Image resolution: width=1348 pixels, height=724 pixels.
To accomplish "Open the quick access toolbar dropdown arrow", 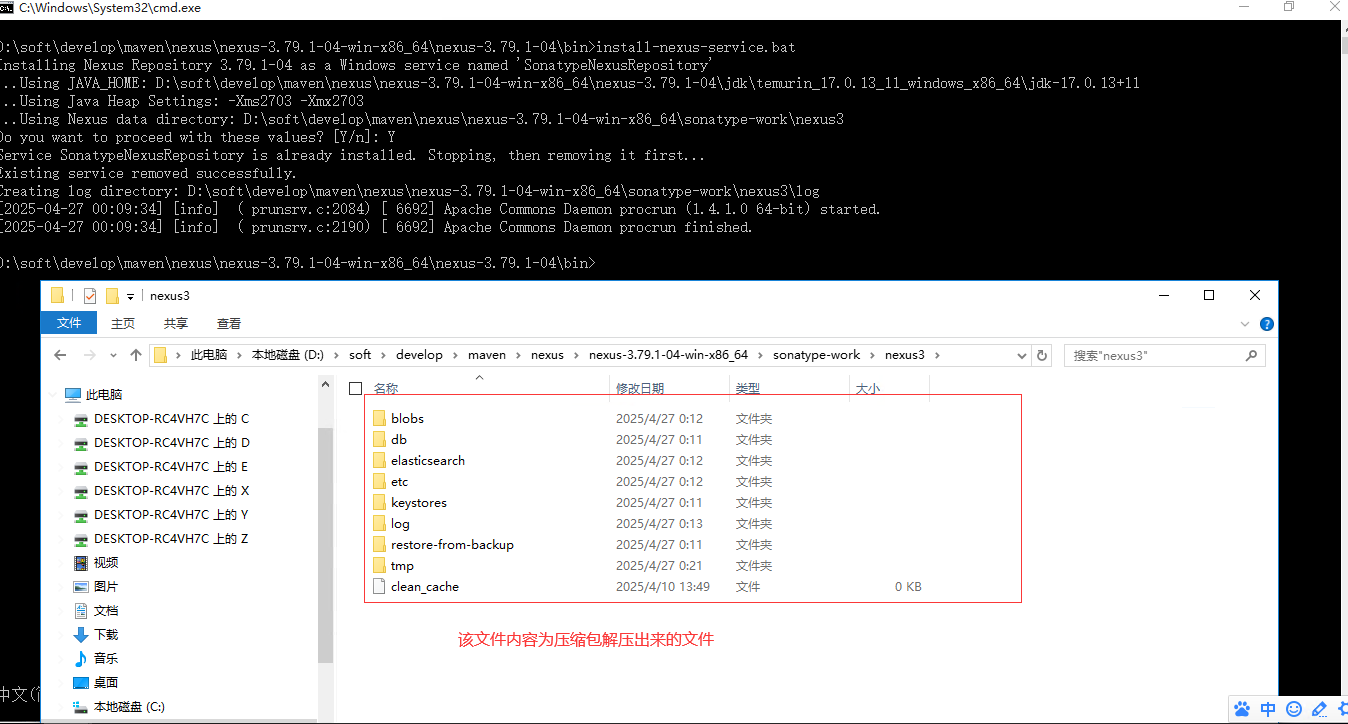I will [130, 297].
